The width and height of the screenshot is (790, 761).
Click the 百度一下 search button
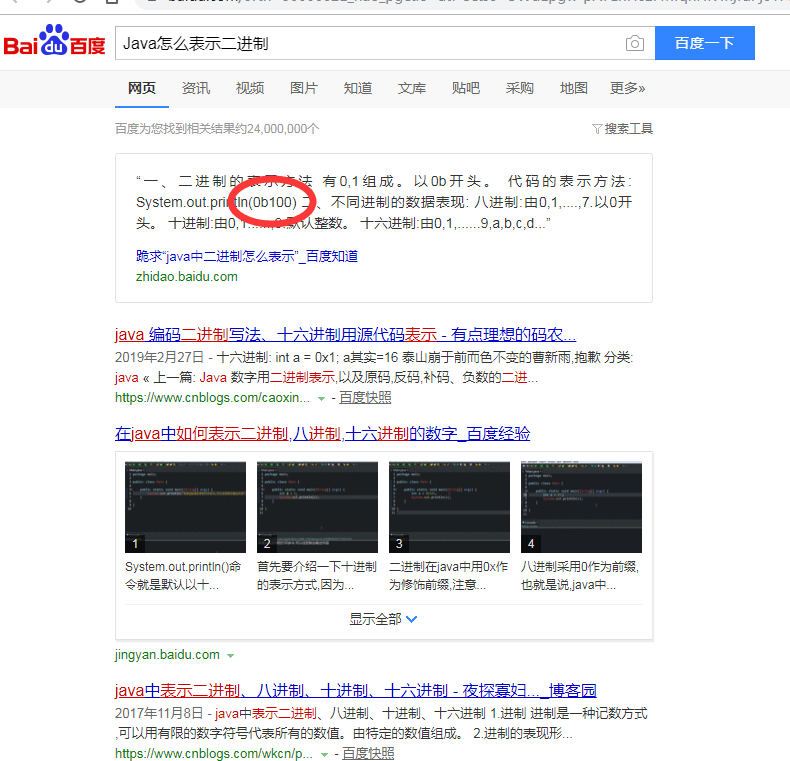(x=704, y=43)
